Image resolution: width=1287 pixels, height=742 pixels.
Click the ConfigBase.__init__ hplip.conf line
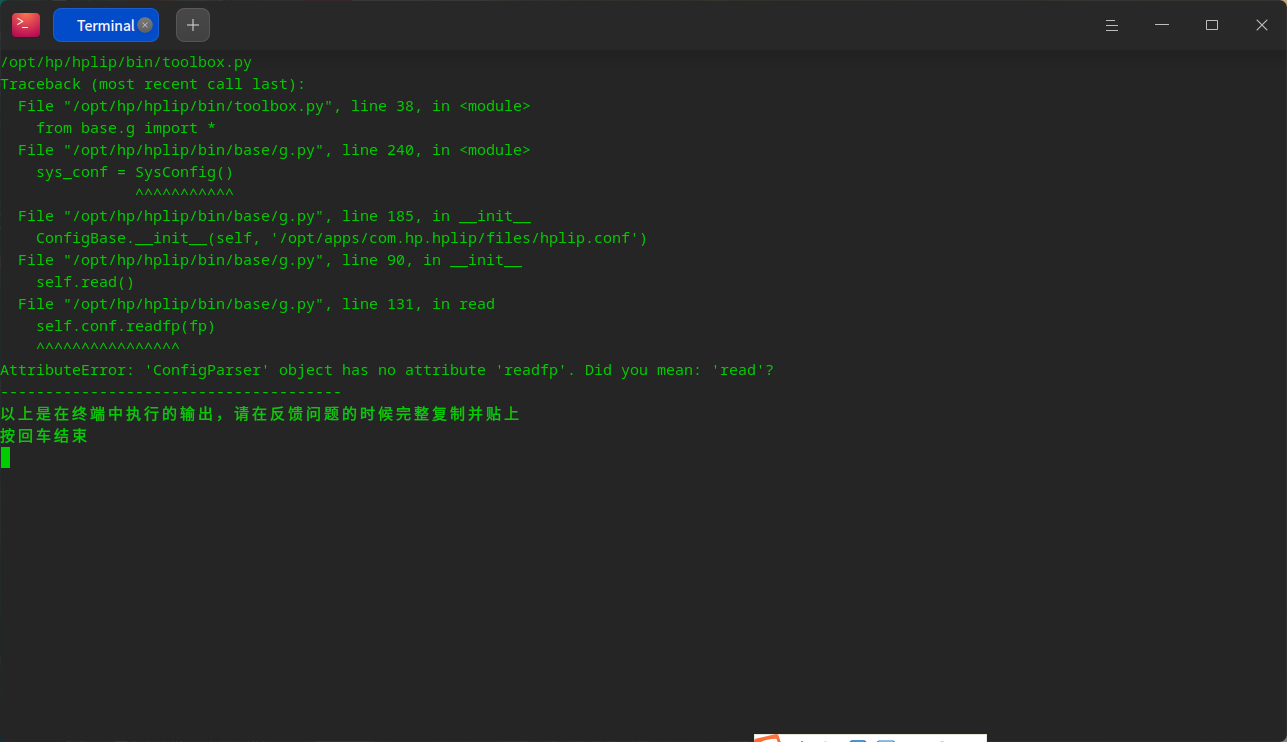342,238
